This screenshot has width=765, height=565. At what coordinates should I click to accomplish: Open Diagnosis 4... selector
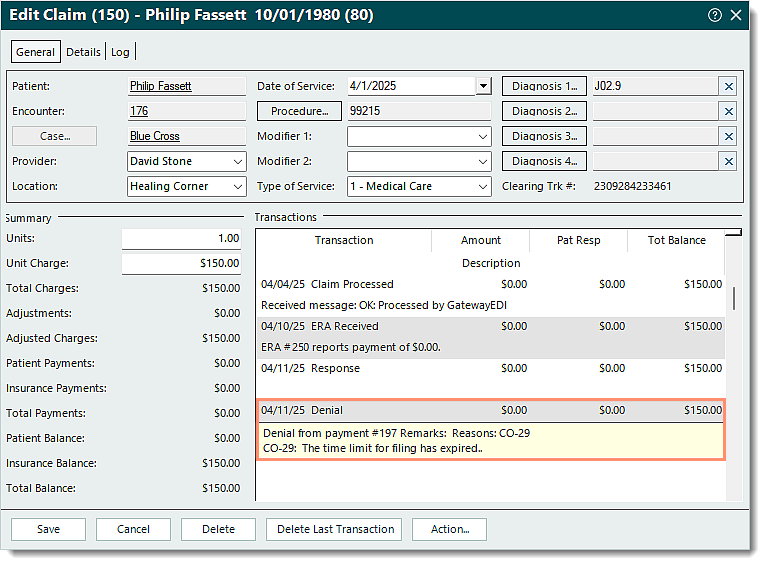[x=544, y=161]
